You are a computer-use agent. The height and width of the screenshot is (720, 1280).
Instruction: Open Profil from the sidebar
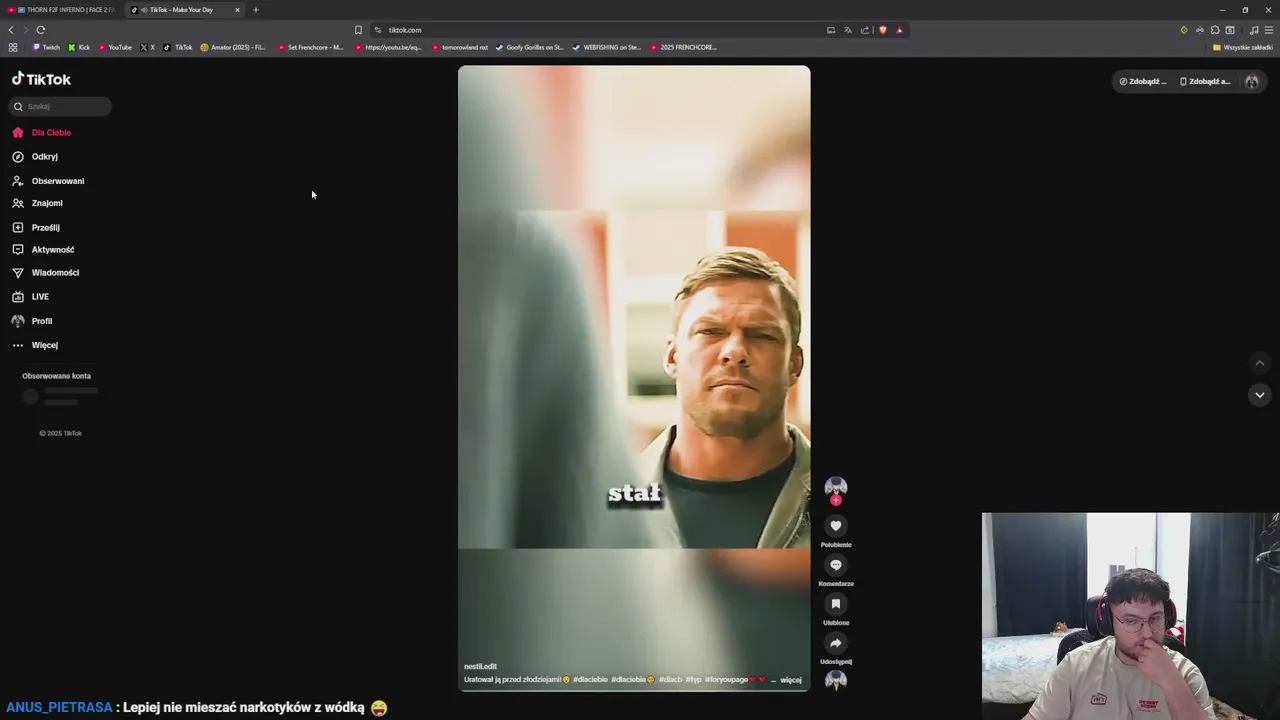point(32,321)
